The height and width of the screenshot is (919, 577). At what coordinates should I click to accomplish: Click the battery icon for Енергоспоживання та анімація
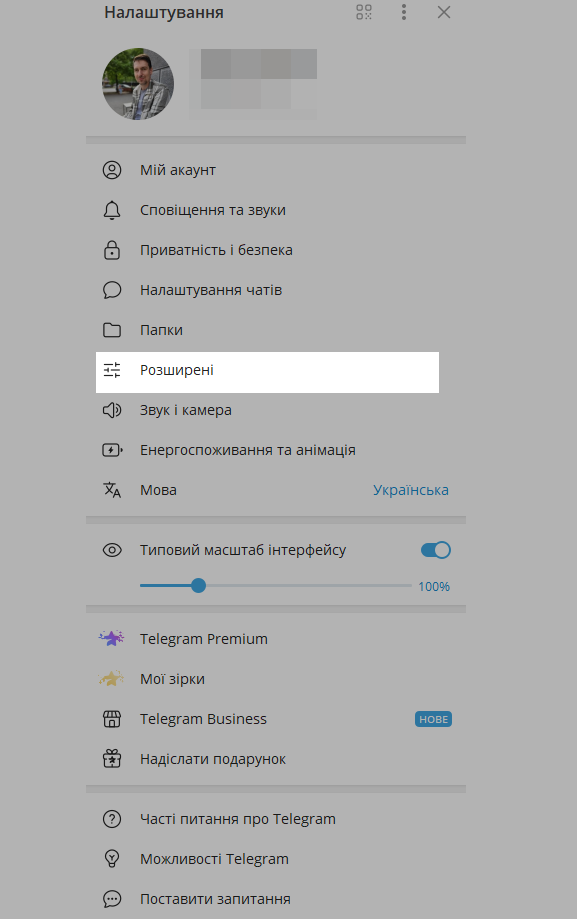pyautogui.click(x=112, y=450)
